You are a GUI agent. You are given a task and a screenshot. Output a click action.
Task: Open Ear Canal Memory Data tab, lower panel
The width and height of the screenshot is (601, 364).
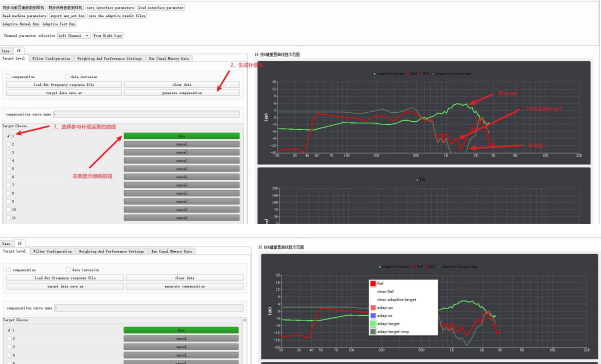point(172,251)
